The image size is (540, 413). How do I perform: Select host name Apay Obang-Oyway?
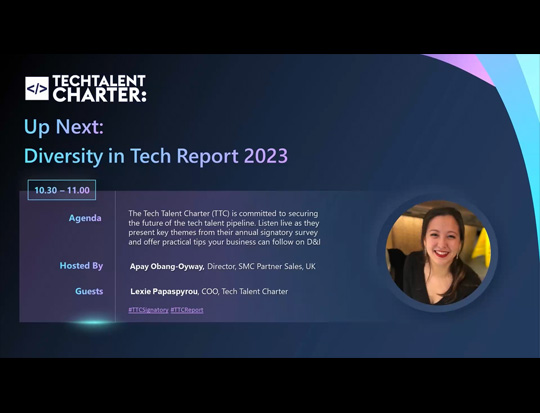click(x=167, y=267)
